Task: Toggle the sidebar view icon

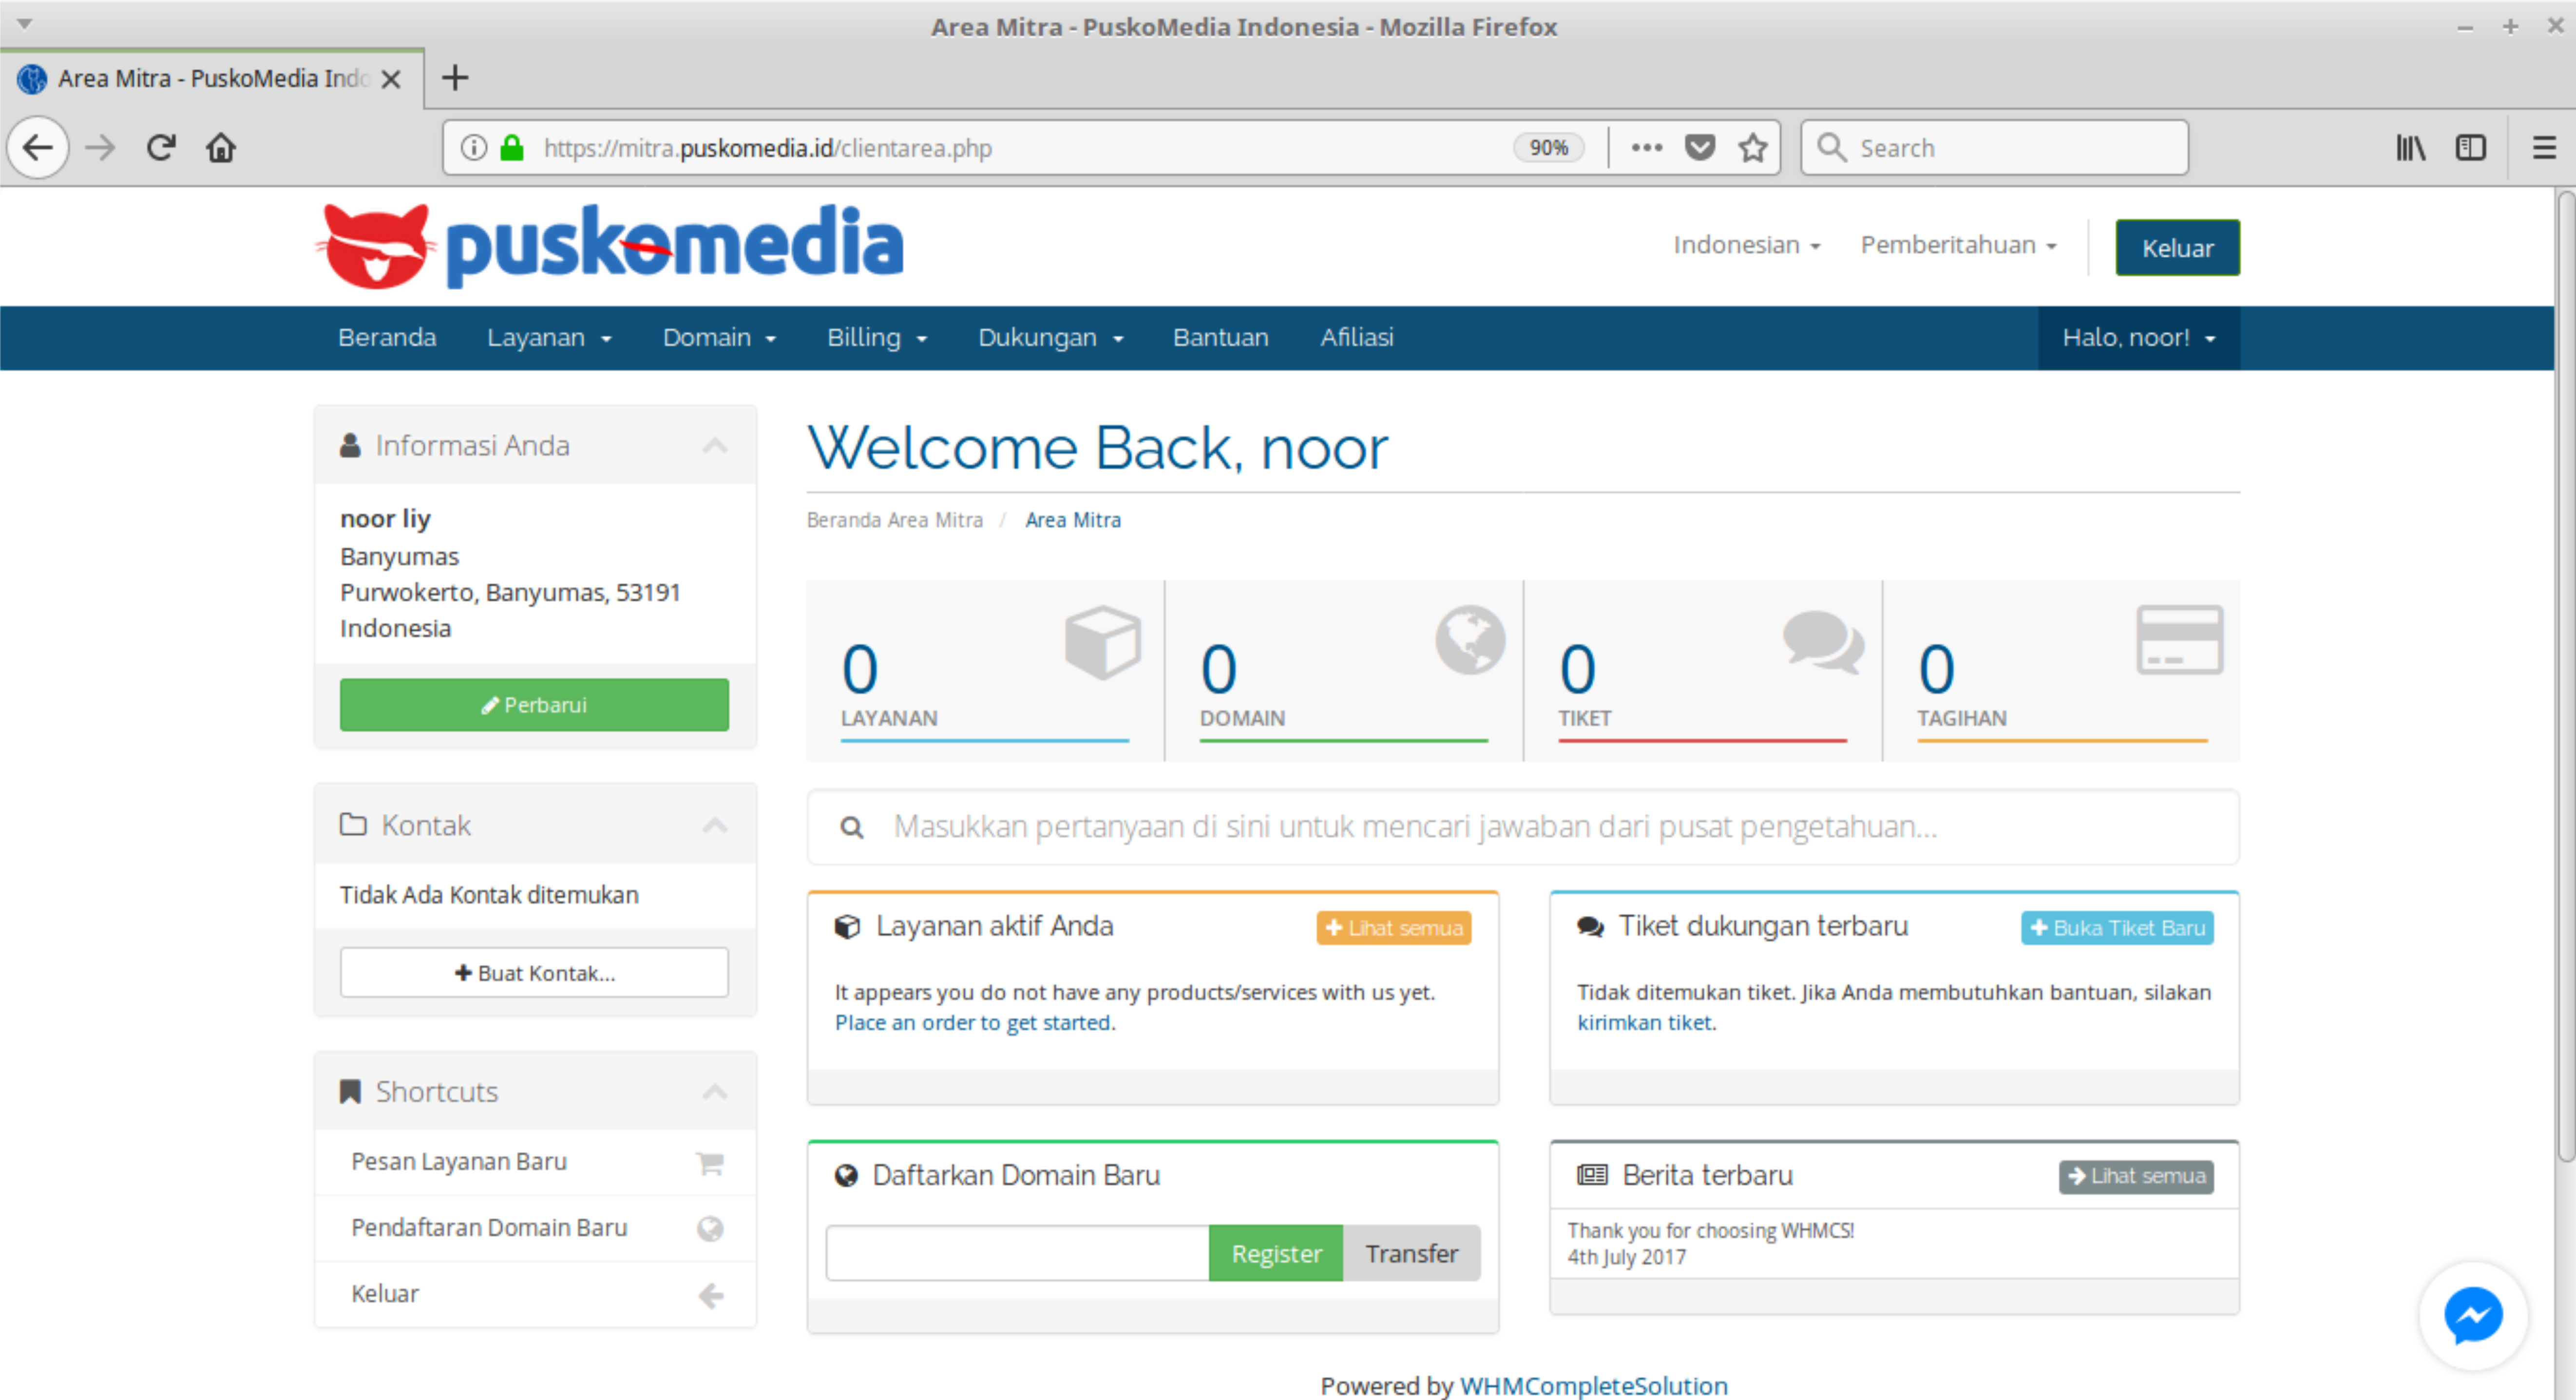Action: pyautogui.click(x=2471, y=148)
